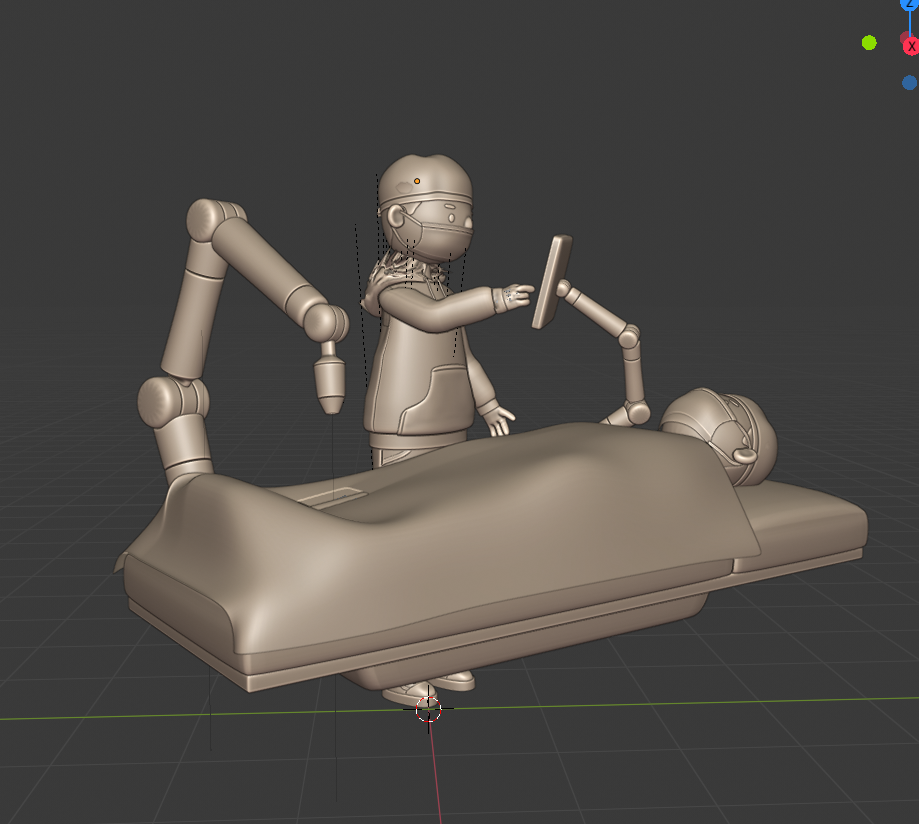Click the light blue Z axis gizmo handle
The height and width of the screenshot is (824, 919).
tap(911, 4)
